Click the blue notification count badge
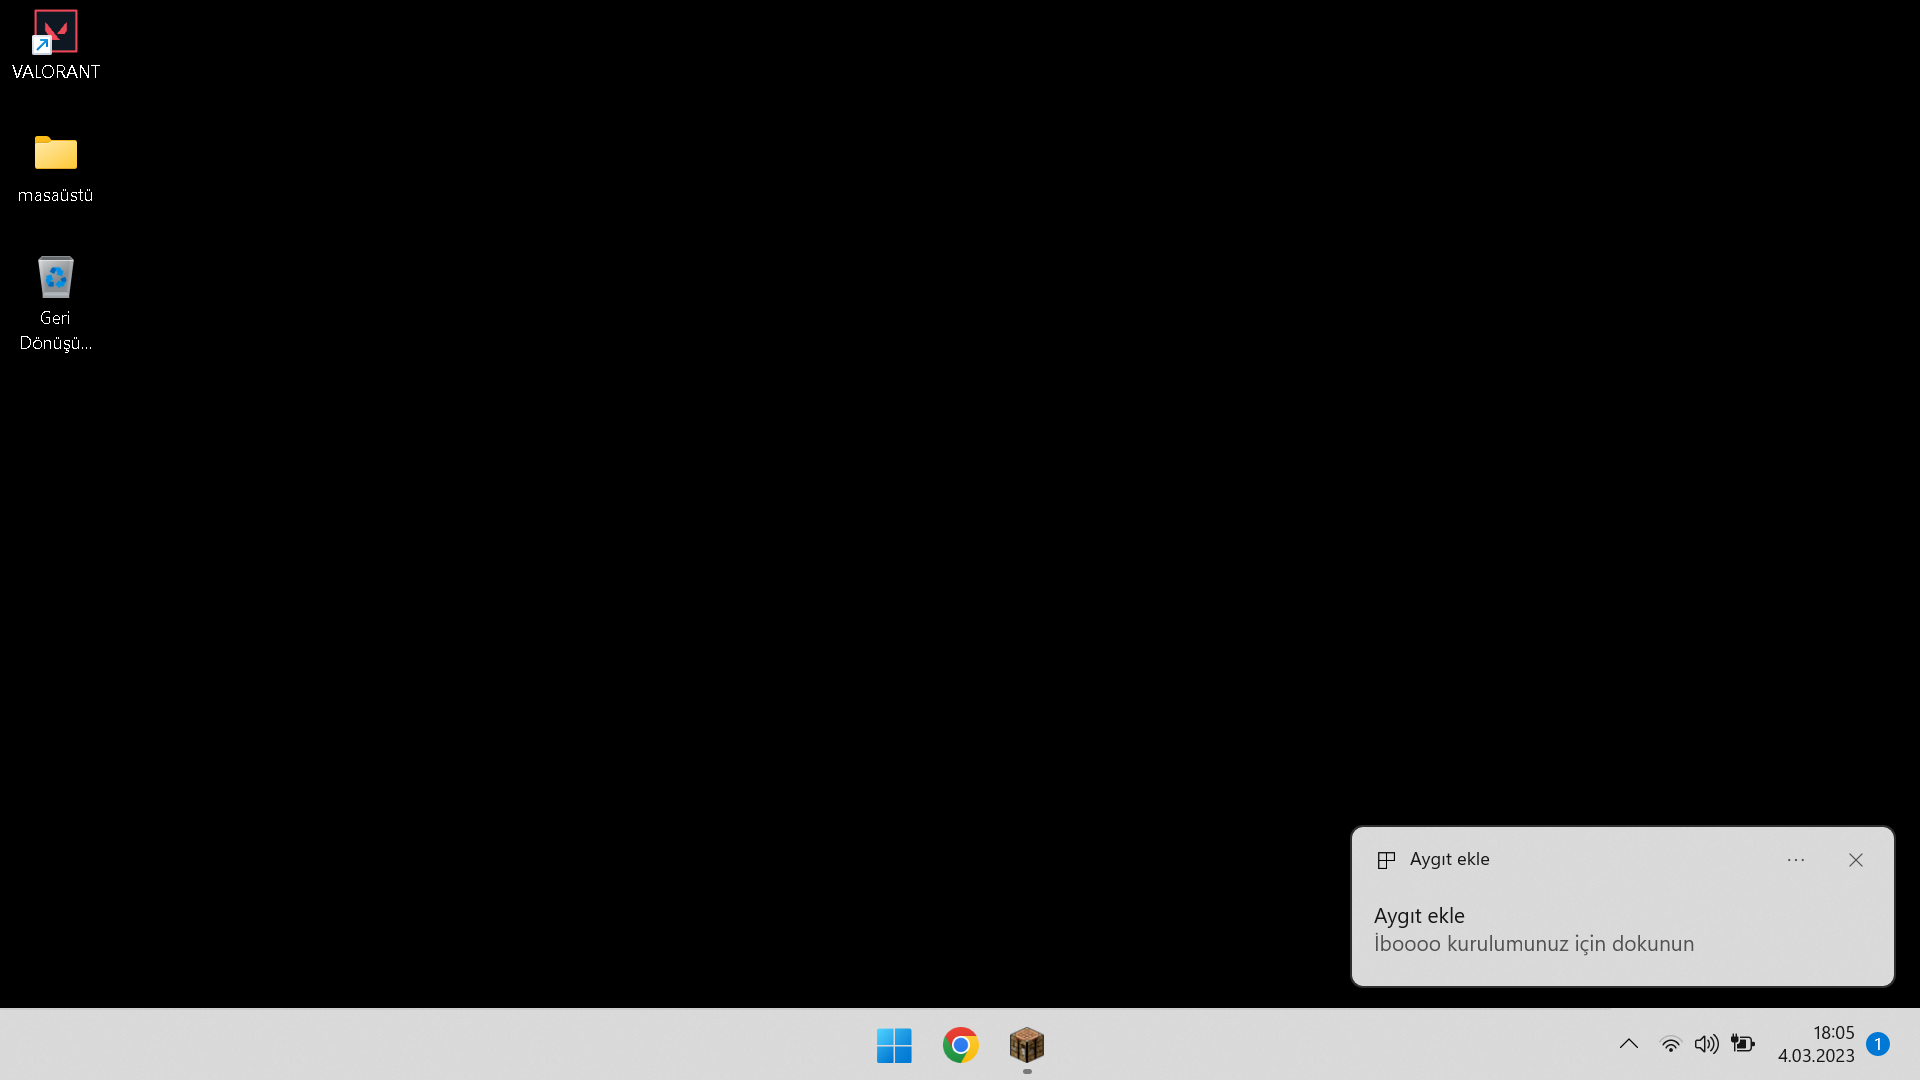1920x1080 pixels. (x=1878, y=1044)
